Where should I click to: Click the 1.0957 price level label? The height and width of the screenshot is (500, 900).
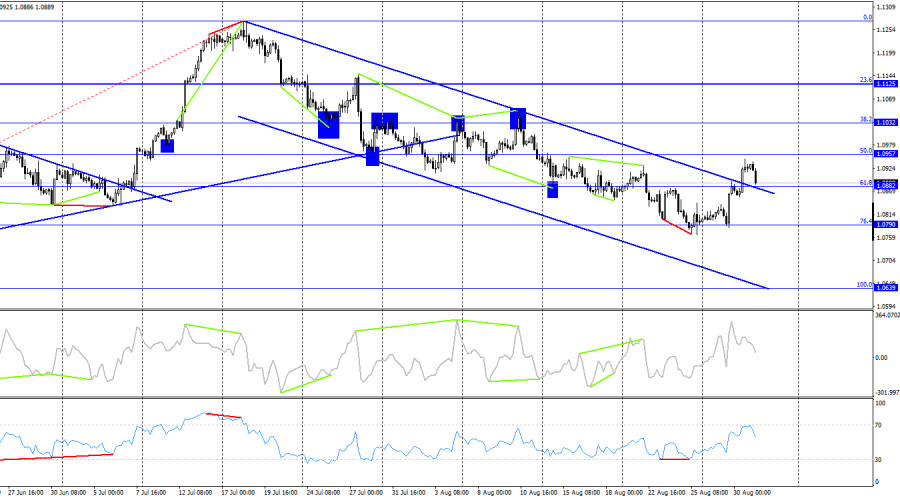point(886,154)
